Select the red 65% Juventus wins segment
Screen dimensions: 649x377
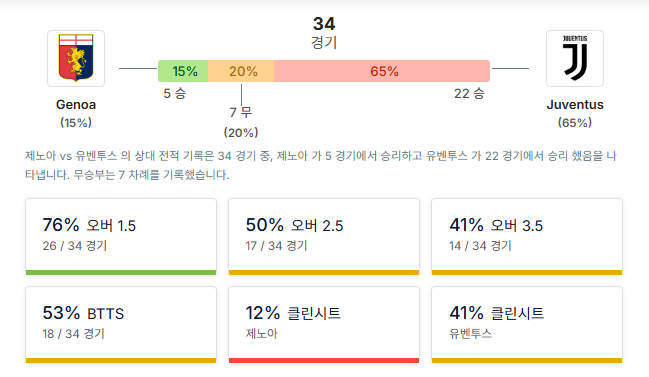(x=382, y=71)
